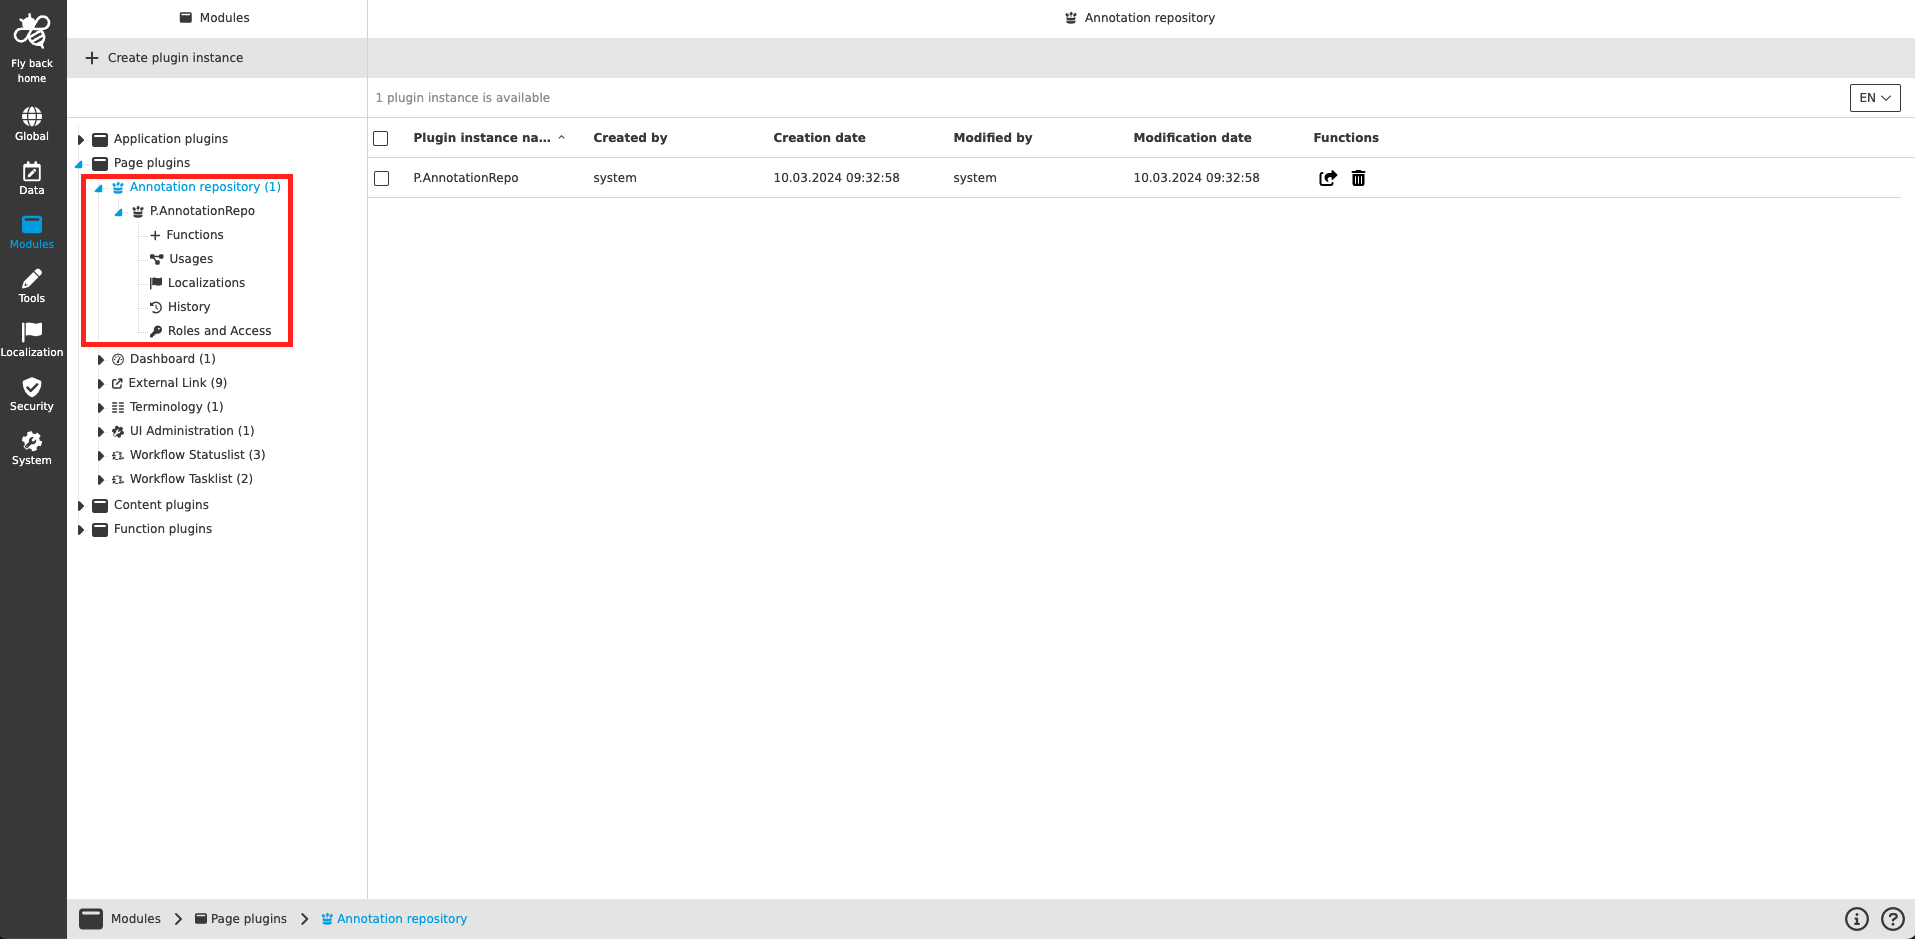Open the Global settings section

[x=31, y=122]
